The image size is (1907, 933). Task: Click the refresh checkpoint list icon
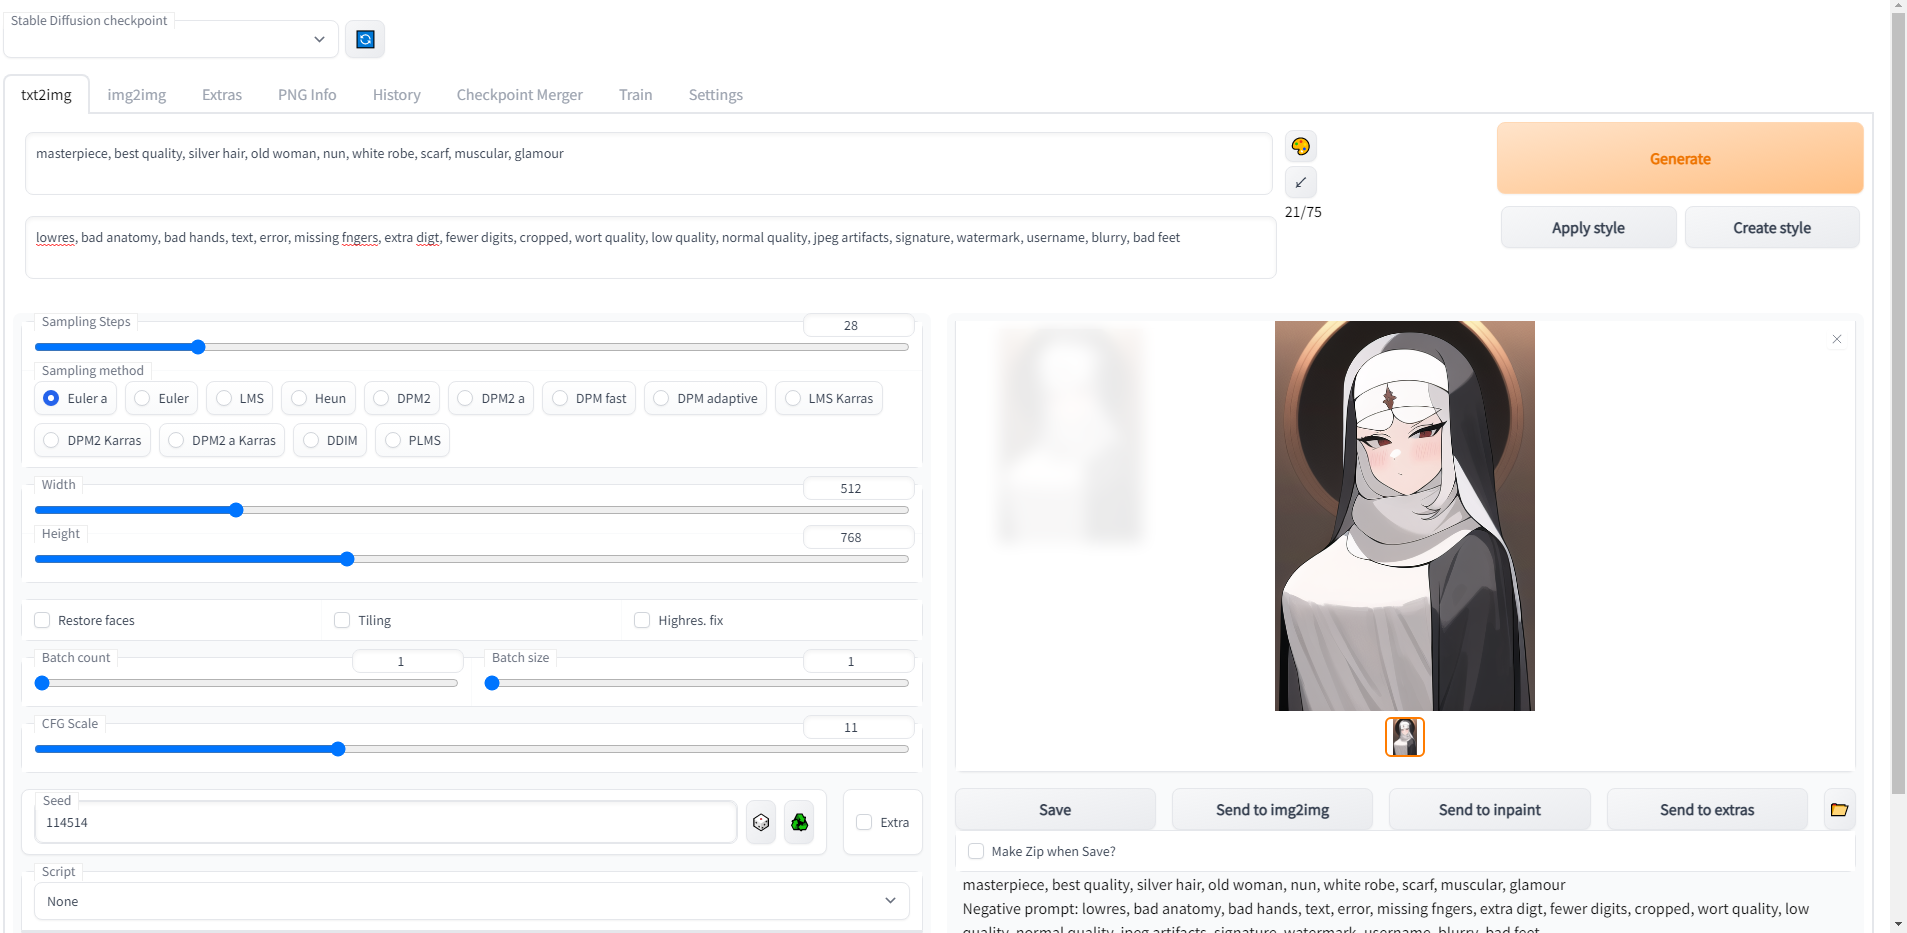coord(365,39)
